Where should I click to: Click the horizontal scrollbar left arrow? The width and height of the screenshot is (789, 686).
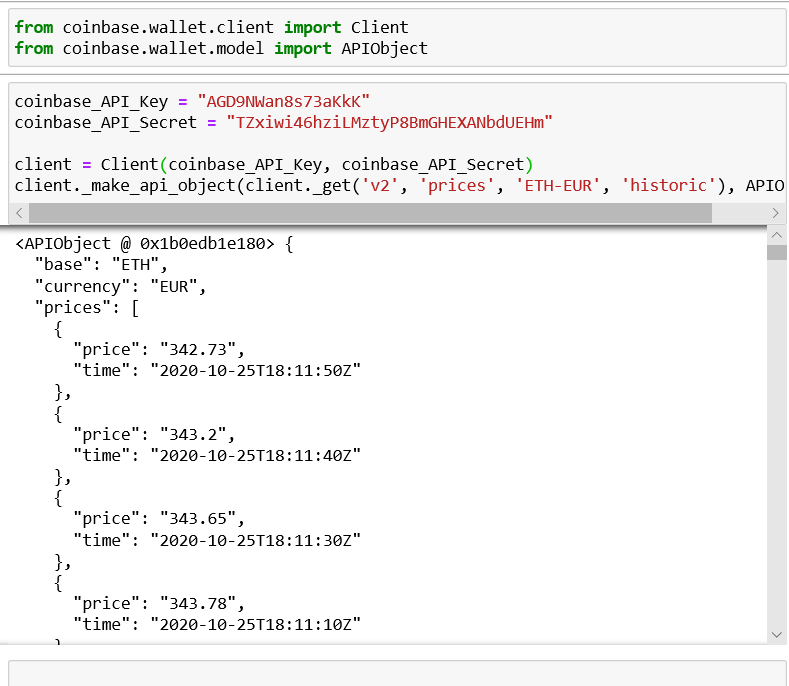[19, 213]
